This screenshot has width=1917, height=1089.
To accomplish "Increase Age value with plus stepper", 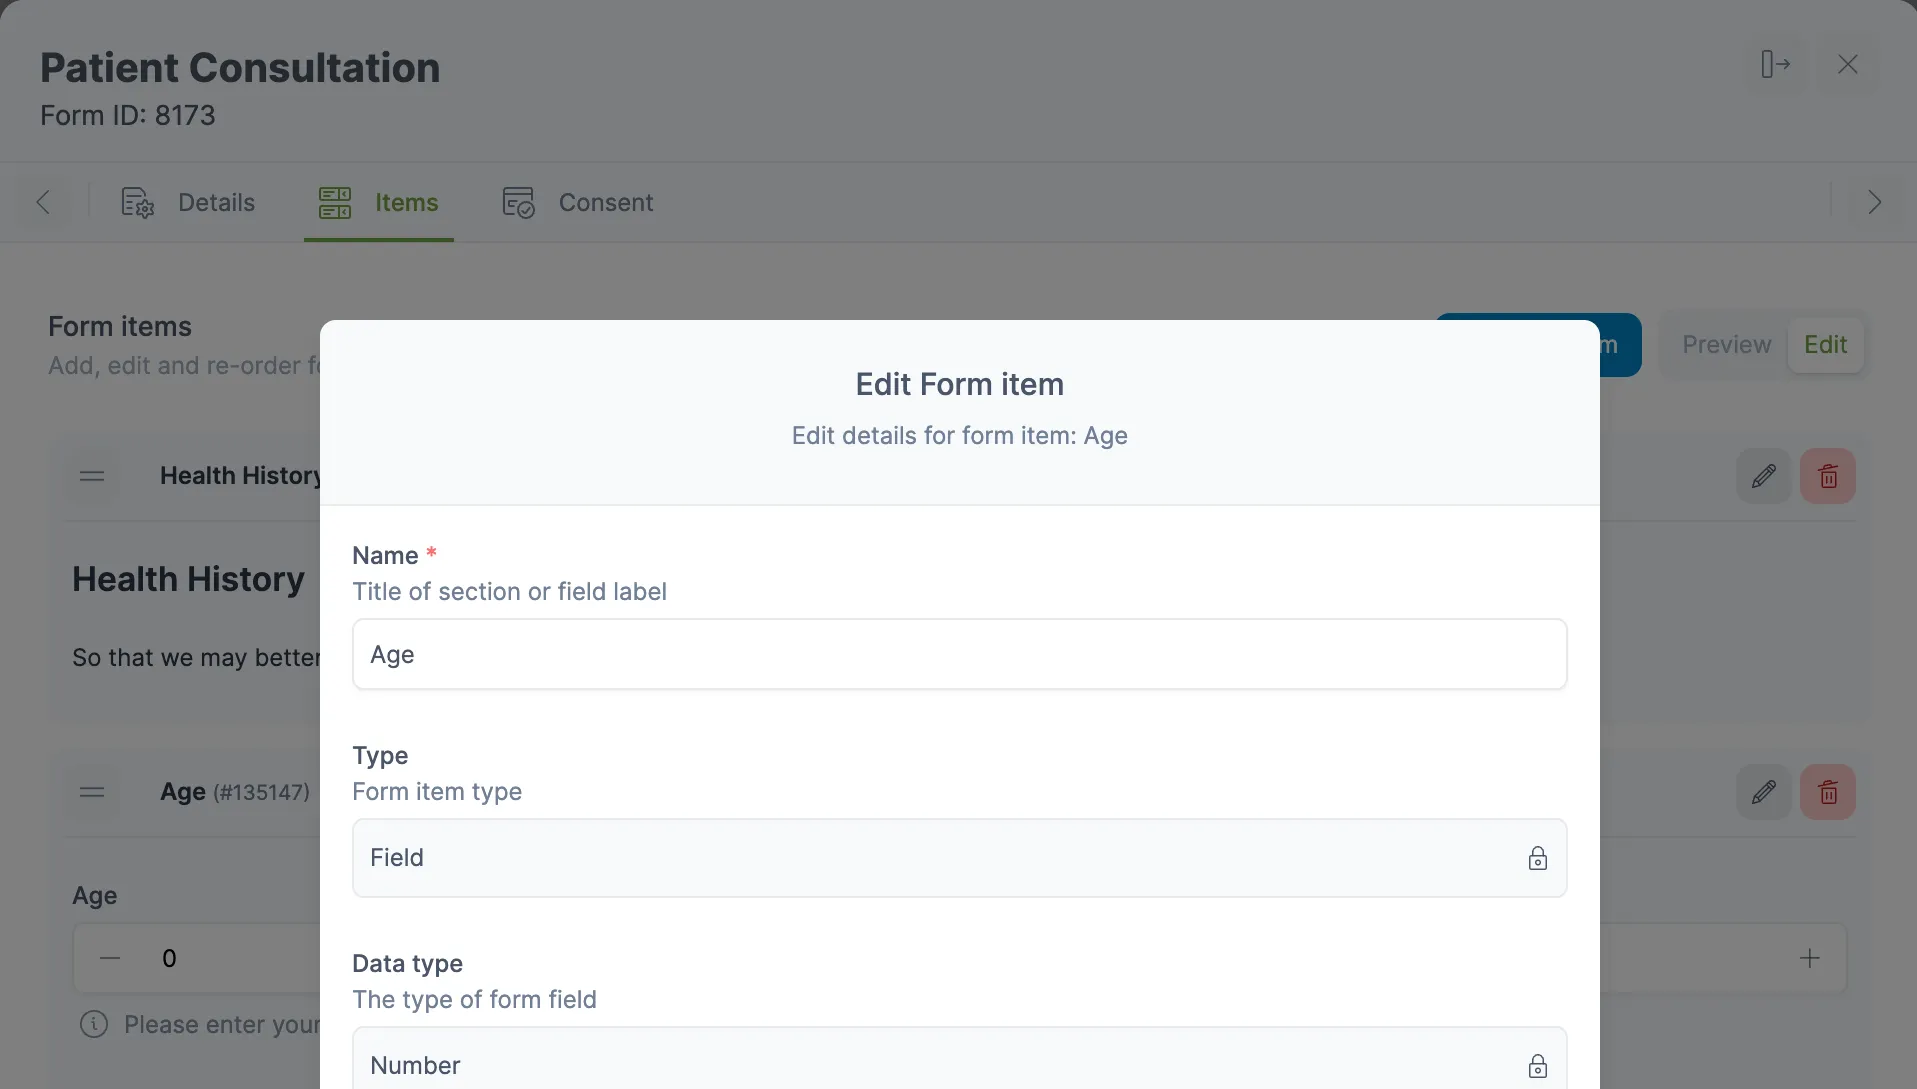I will point(1809,958).
